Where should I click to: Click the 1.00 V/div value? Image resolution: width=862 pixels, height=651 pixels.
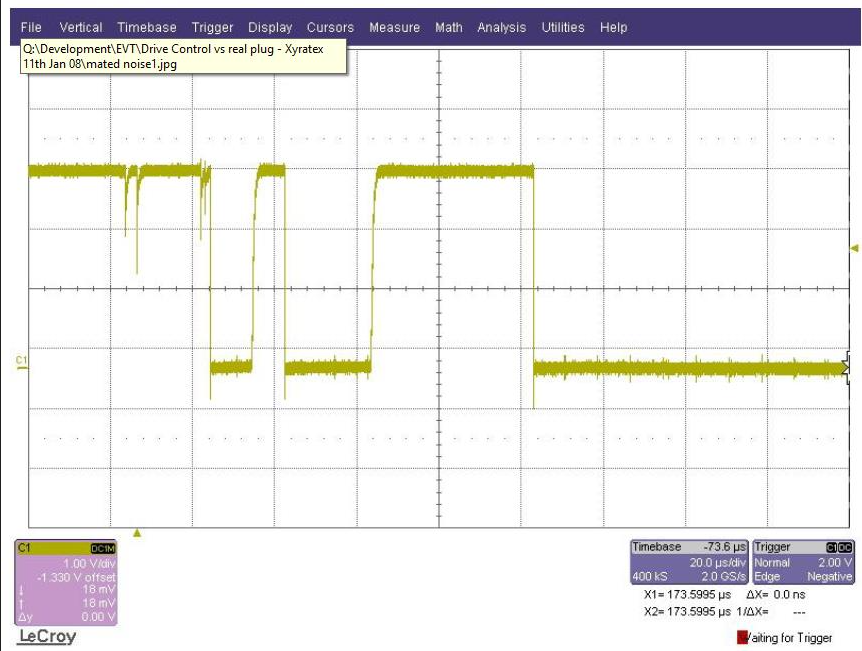[90, 564]
